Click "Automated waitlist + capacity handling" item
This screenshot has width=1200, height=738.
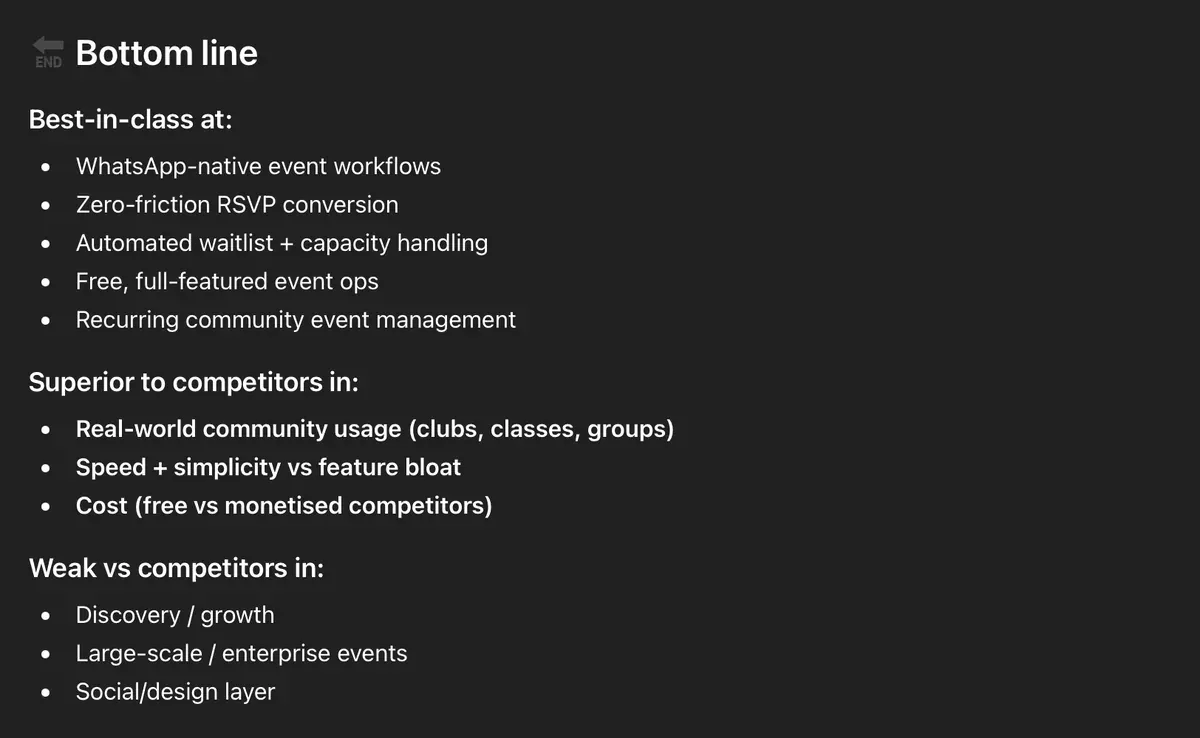[281, 243]
